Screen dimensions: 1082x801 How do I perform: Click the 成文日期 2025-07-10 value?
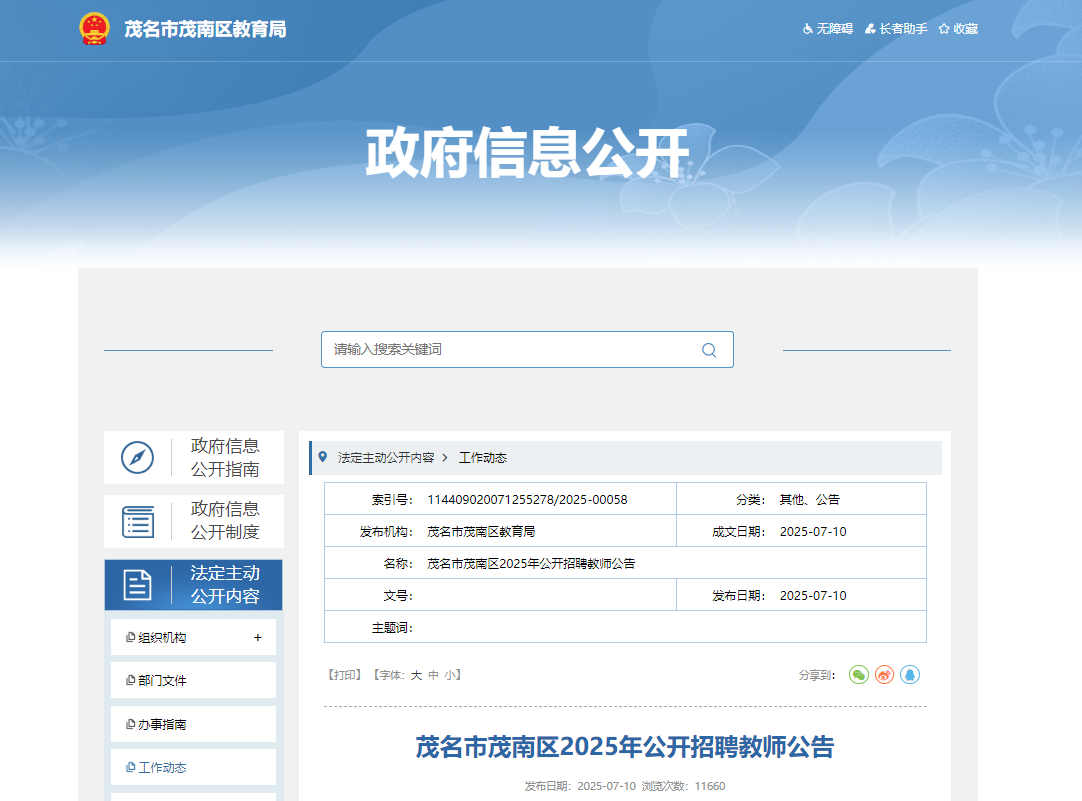[813, 532]
